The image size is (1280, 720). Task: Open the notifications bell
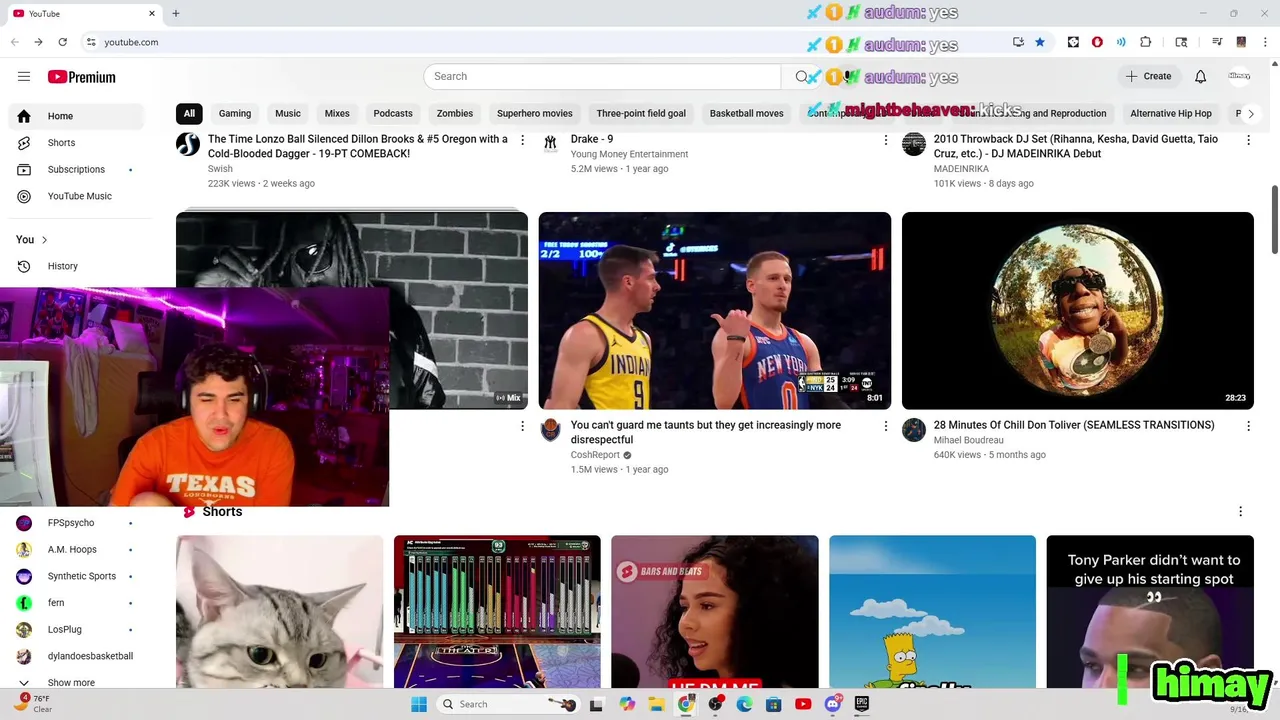click(x=1200, y=76)
